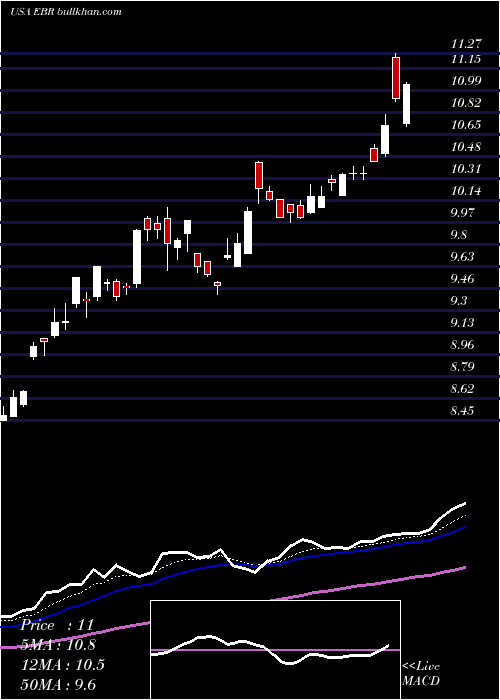500x700 pixels.
Task: Click the 8.45 price label
Action: coord(462,411)
